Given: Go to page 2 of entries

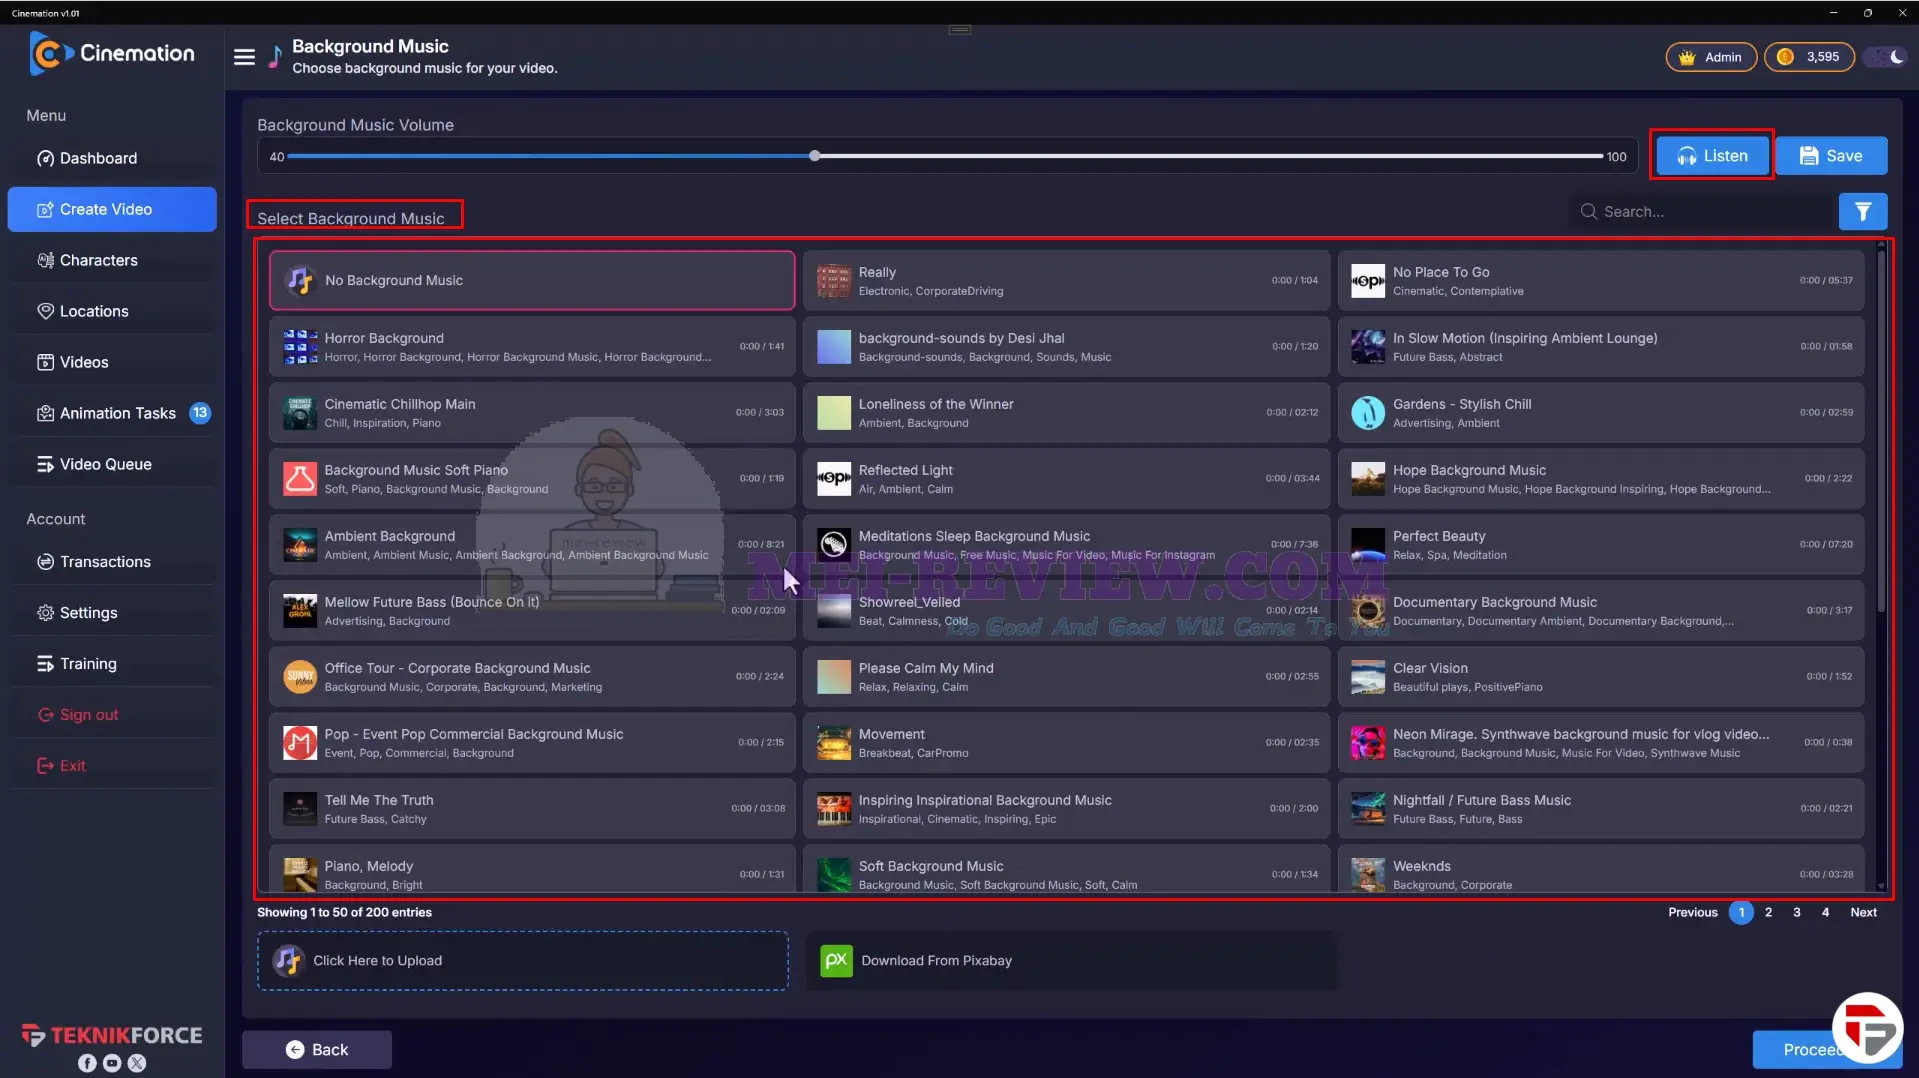Looking at the screenshot, I should coord(1768,912).
